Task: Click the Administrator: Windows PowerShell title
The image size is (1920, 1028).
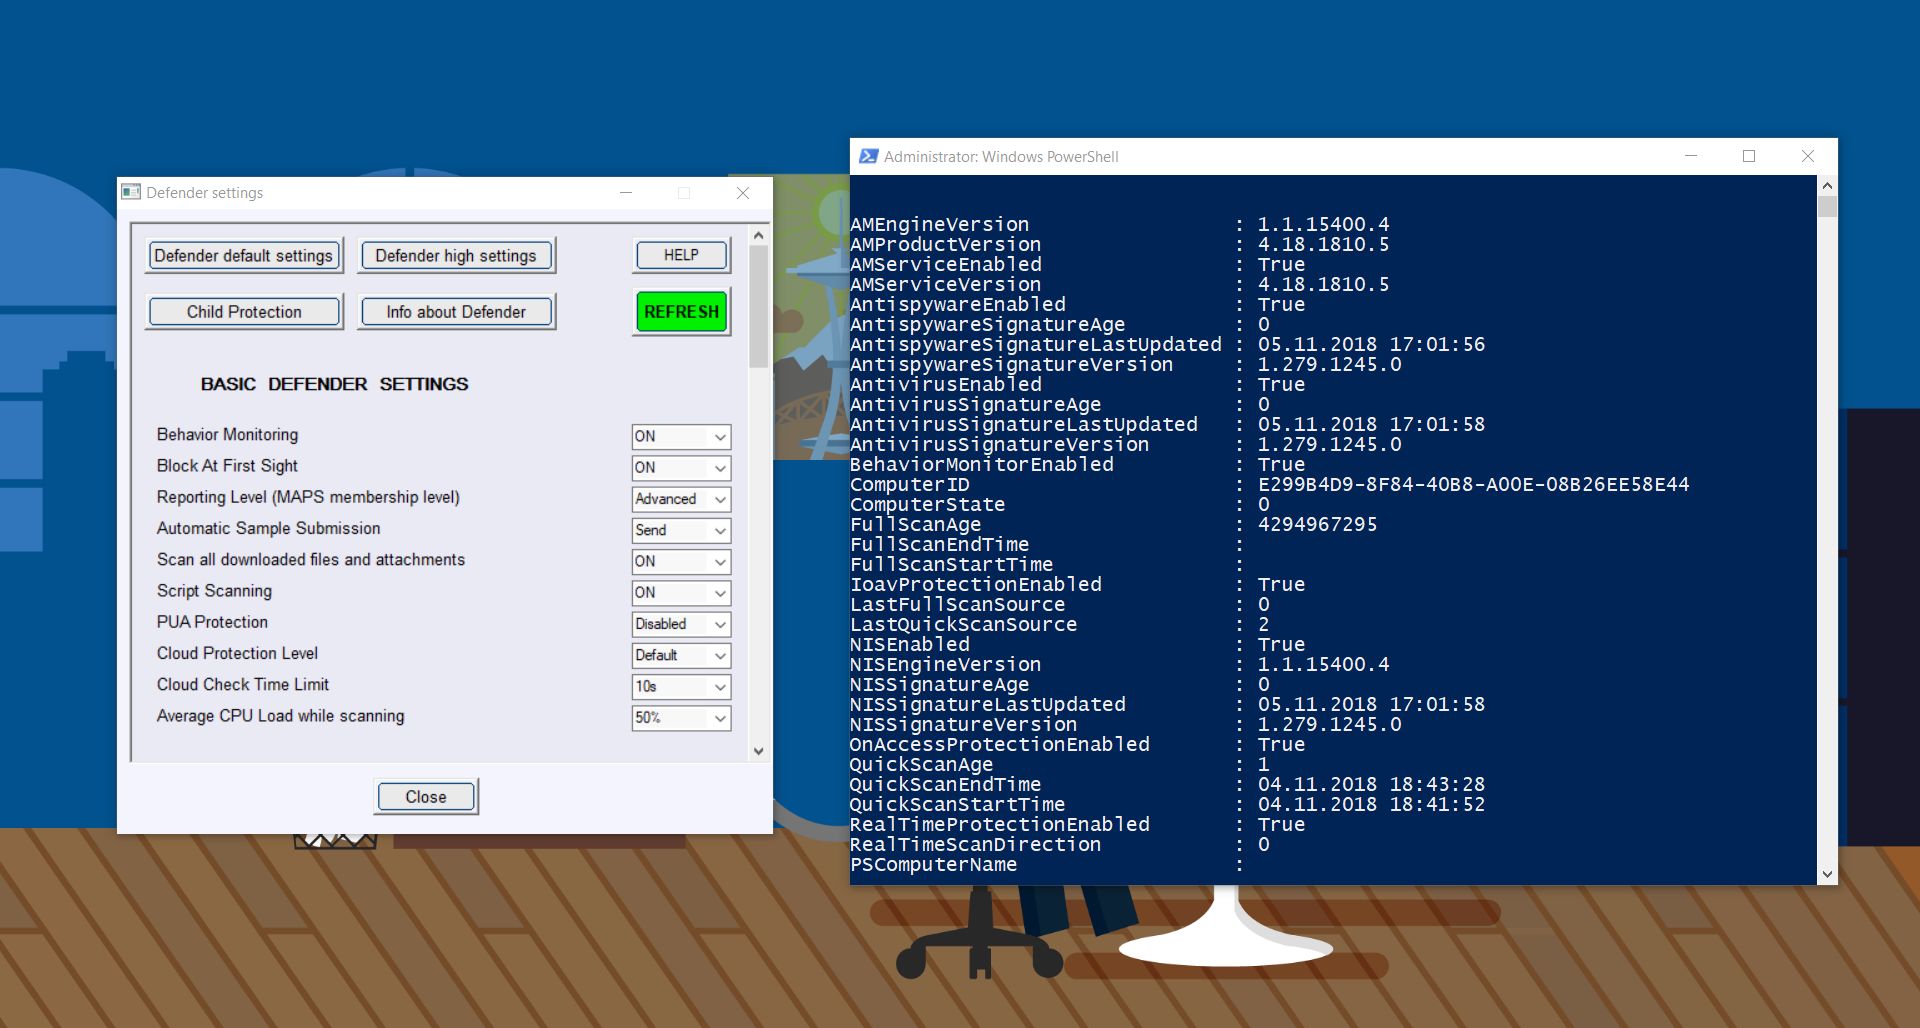Action: [1001, 157]
